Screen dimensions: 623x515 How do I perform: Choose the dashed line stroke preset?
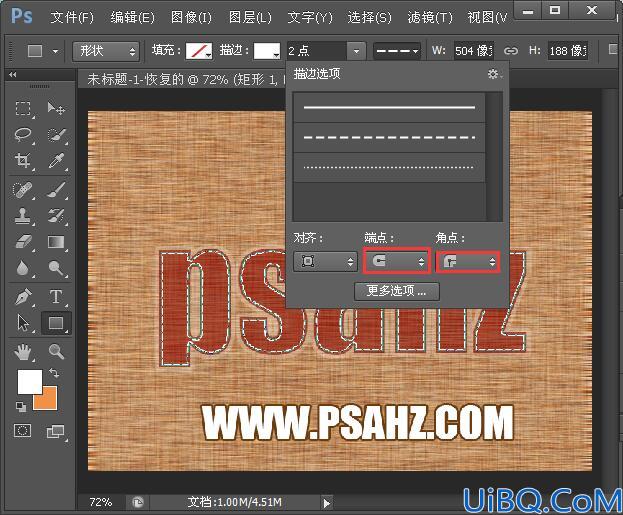(x=389, y=137)
